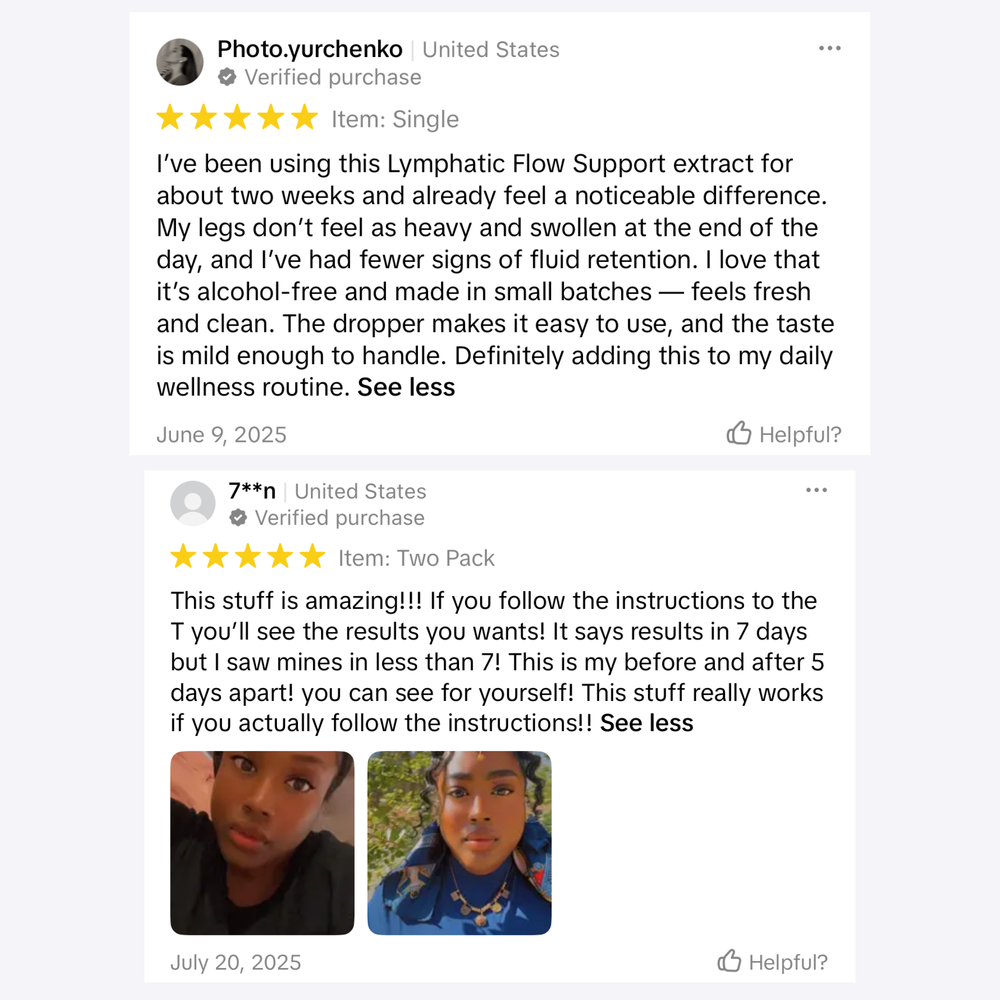
Task: Click the "Item: Two Pack" variant label
Action: [x=416, y=558]
